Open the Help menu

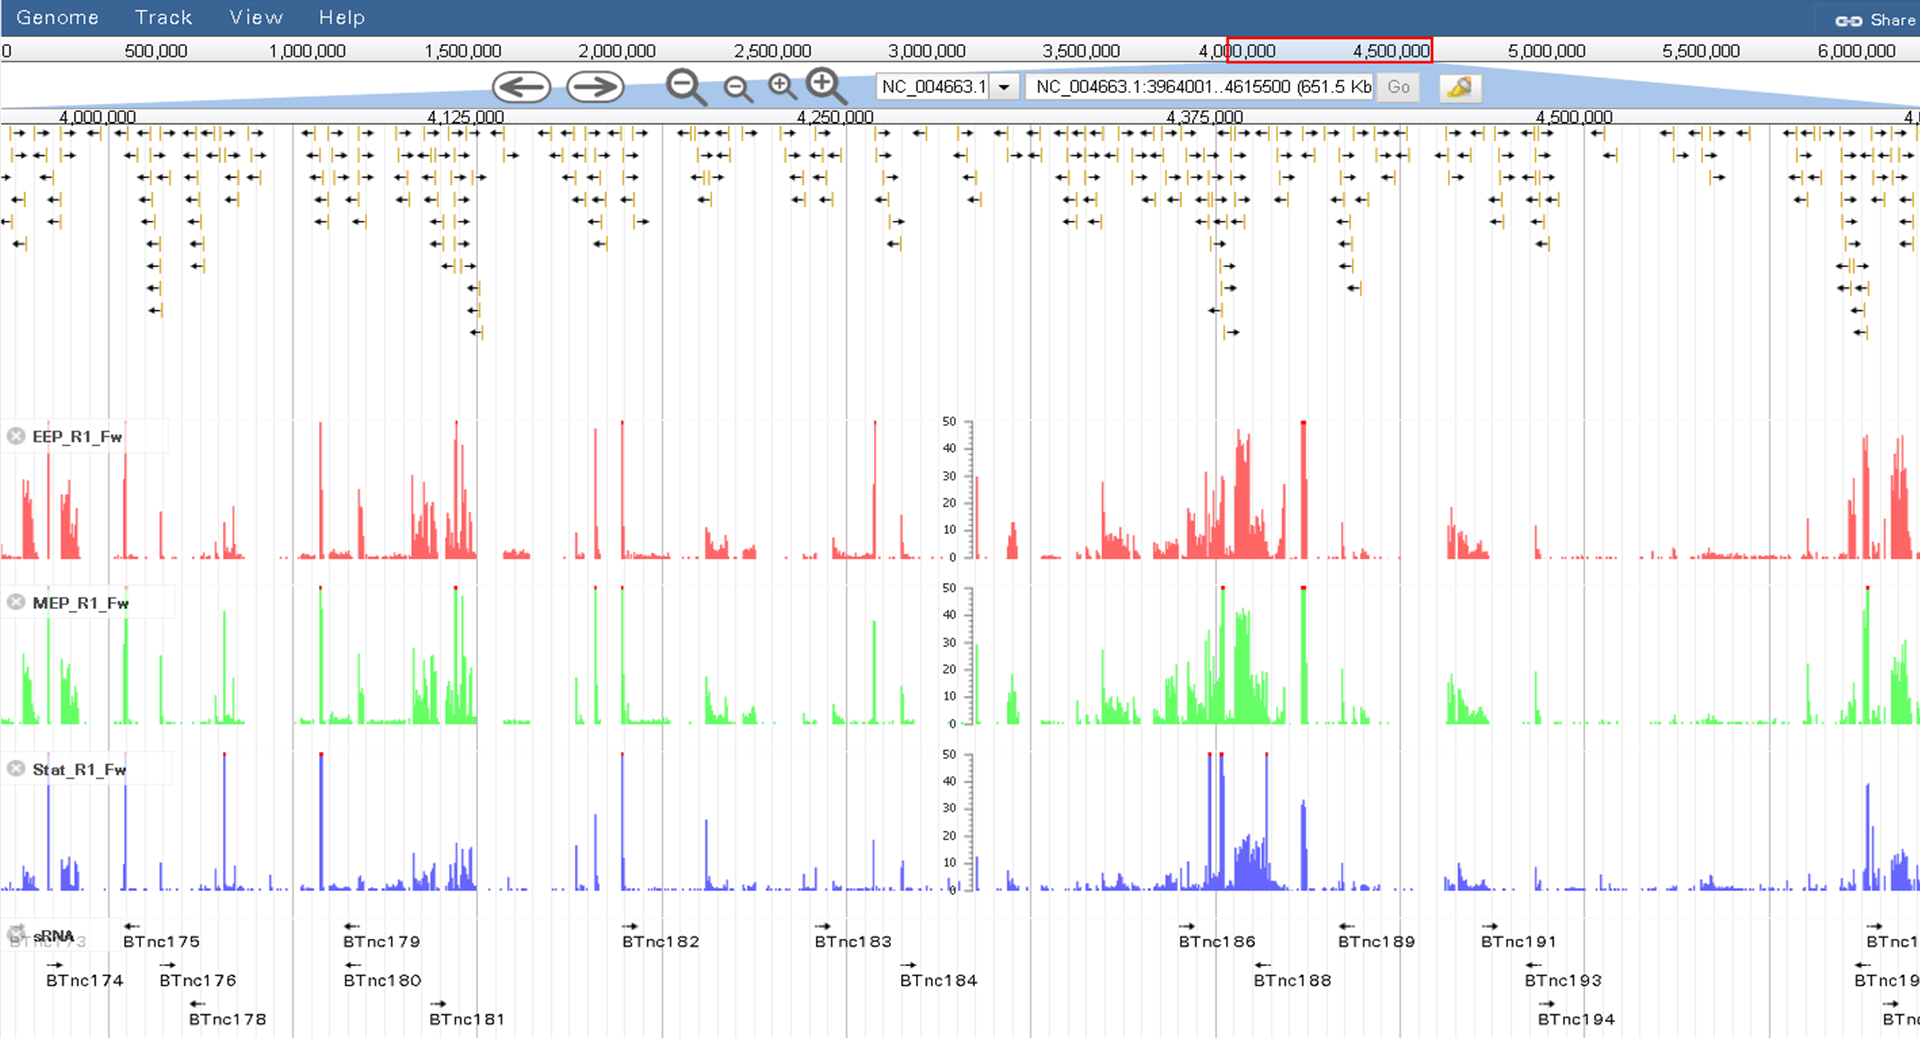click(x=341, y=18)
